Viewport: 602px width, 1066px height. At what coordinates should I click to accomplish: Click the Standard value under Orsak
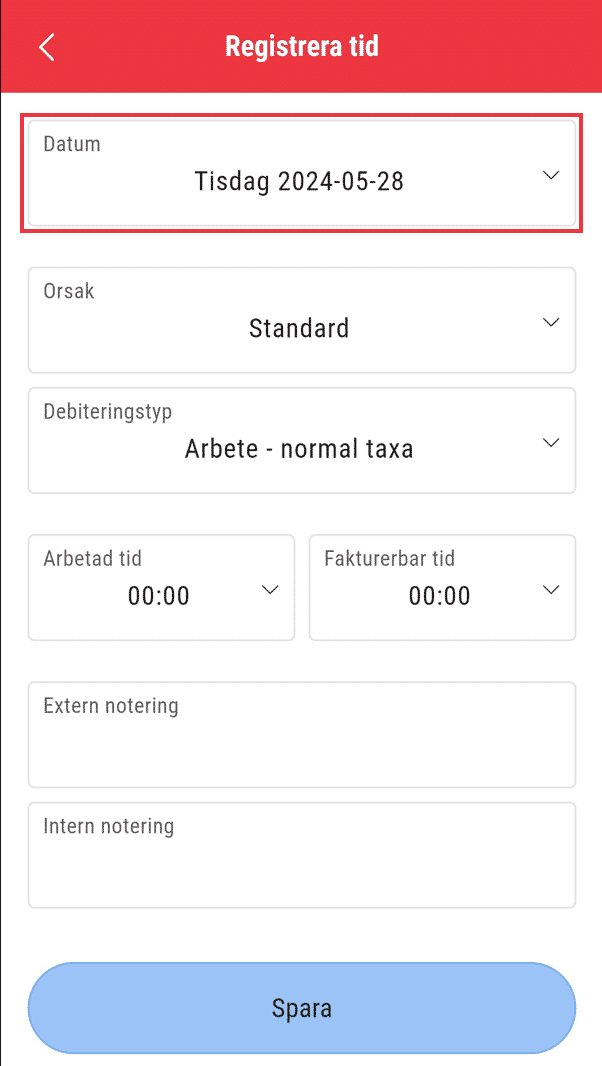299,328
